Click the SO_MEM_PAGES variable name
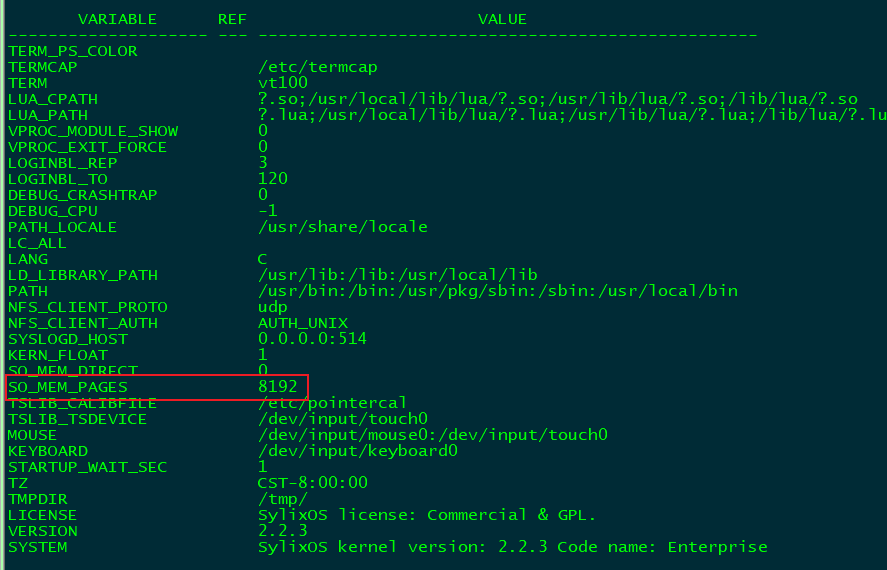Screen dimensions: 887x570 click(68, 387)
